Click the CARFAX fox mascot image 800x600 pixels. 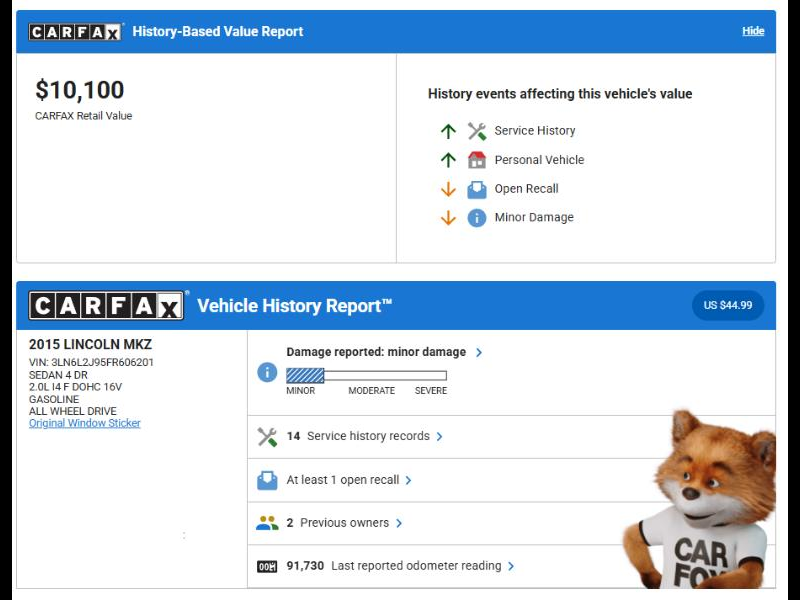(711, 500)
